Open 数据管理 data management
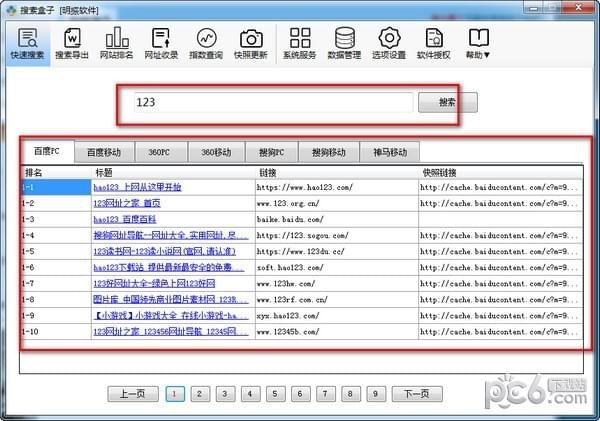Image resolution: width=600 pixels, height=421 pixels. [x=344, y=43]
